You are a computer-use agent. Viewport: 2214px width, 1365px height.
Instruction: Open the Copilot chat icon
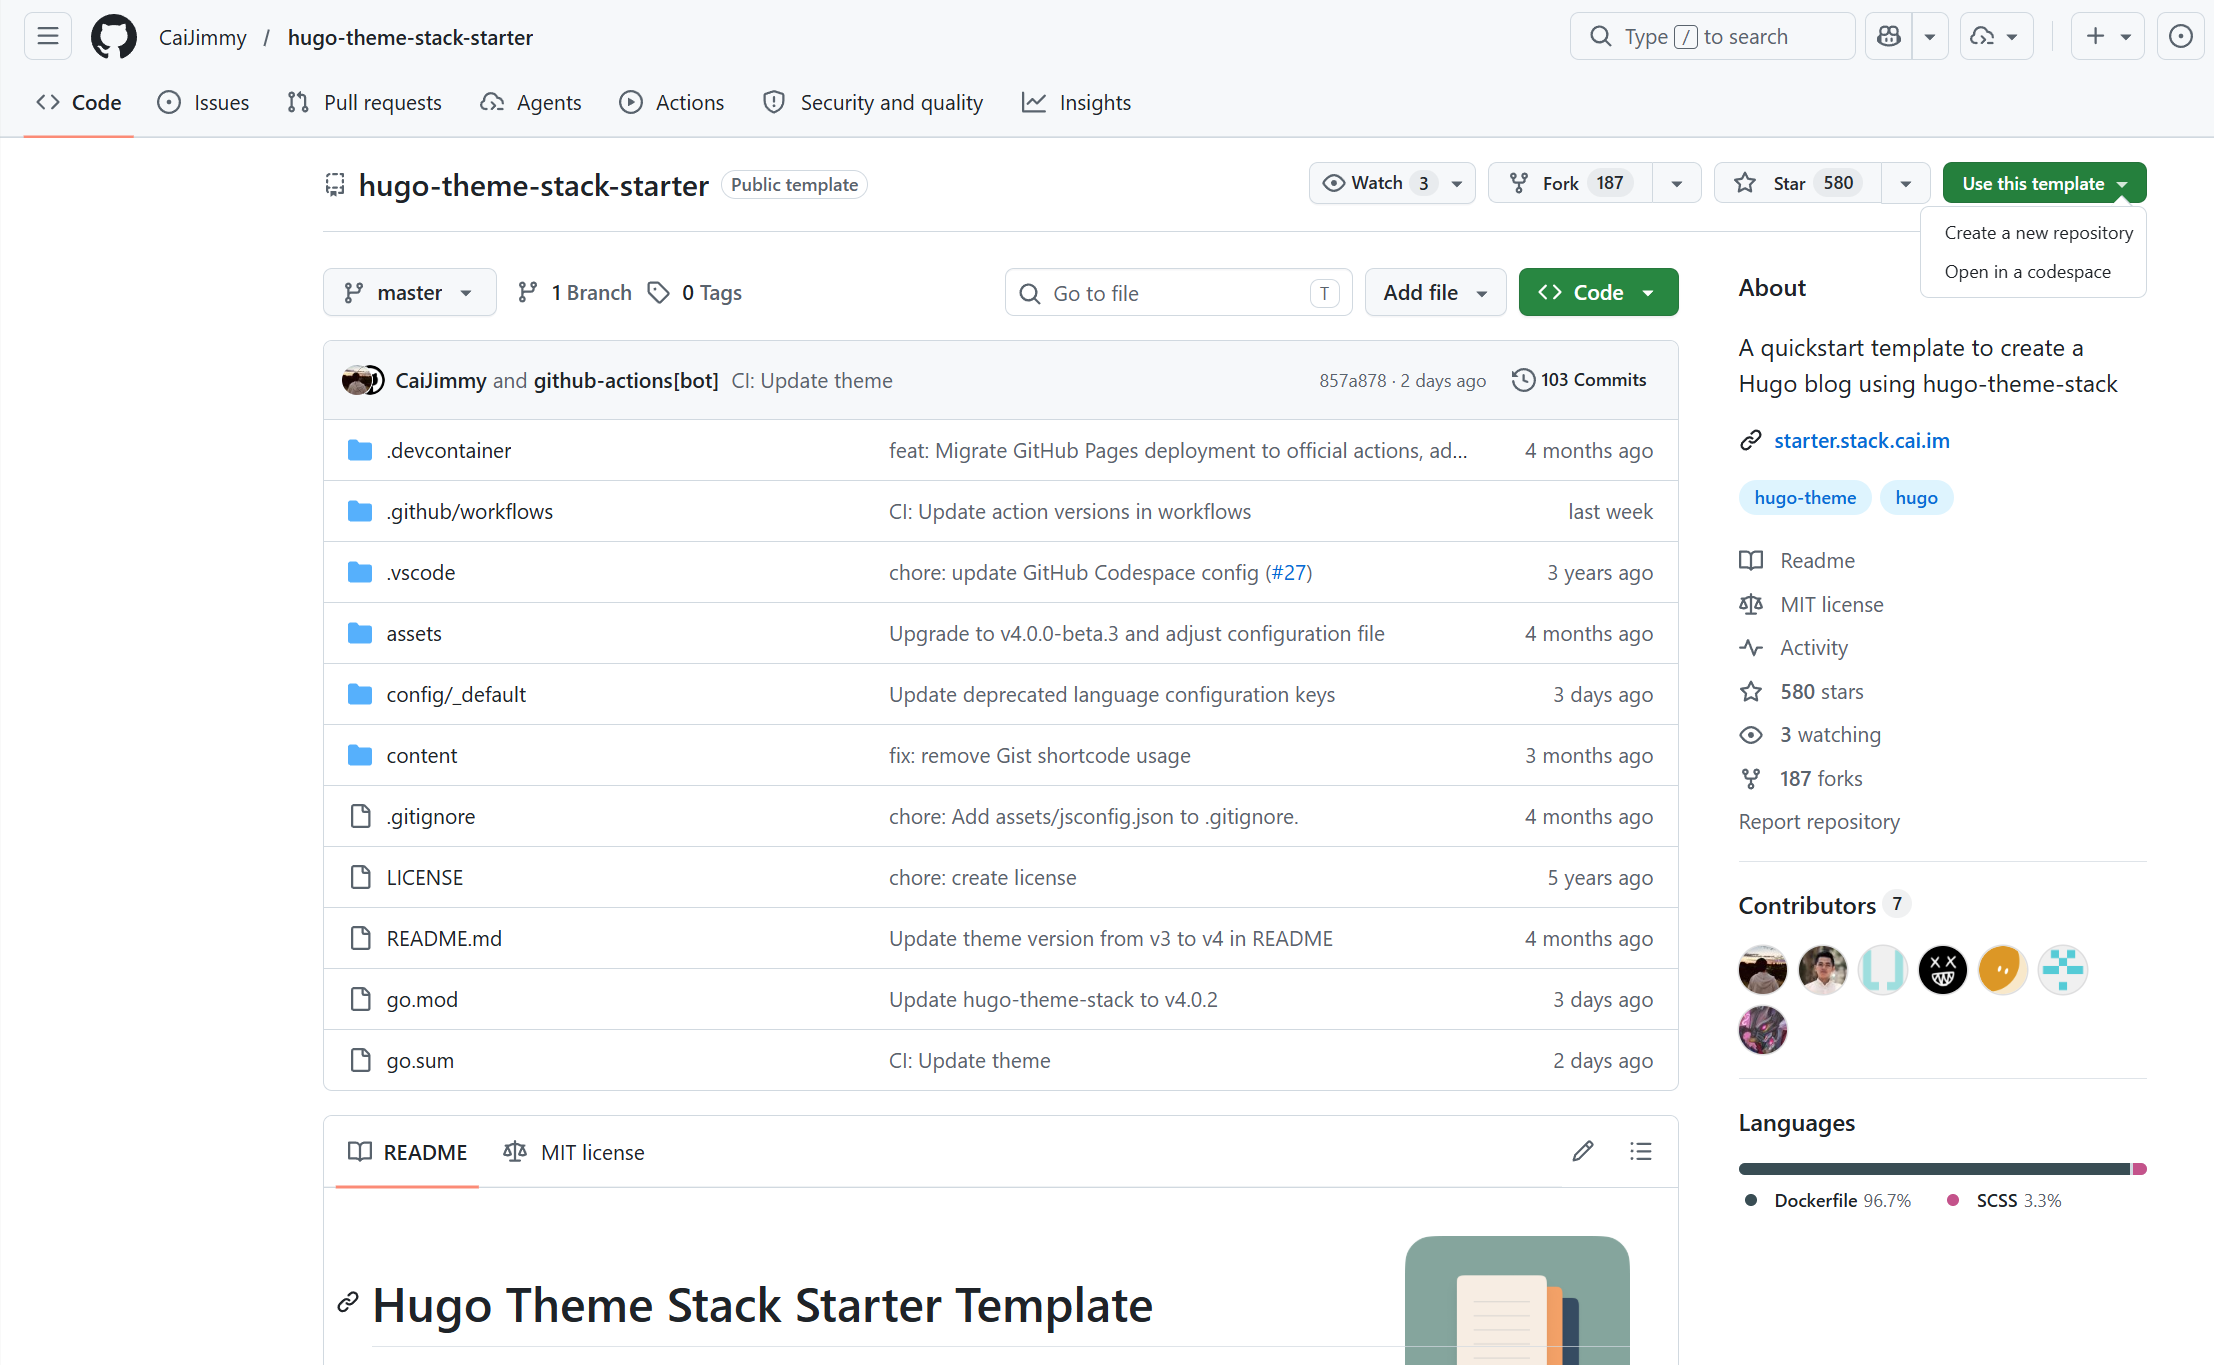(1889, 37)
